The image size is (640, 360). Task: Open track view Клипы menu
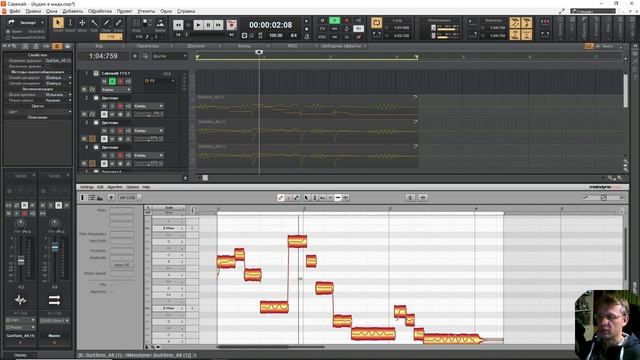pyautogui.click(x=244, y=46)
